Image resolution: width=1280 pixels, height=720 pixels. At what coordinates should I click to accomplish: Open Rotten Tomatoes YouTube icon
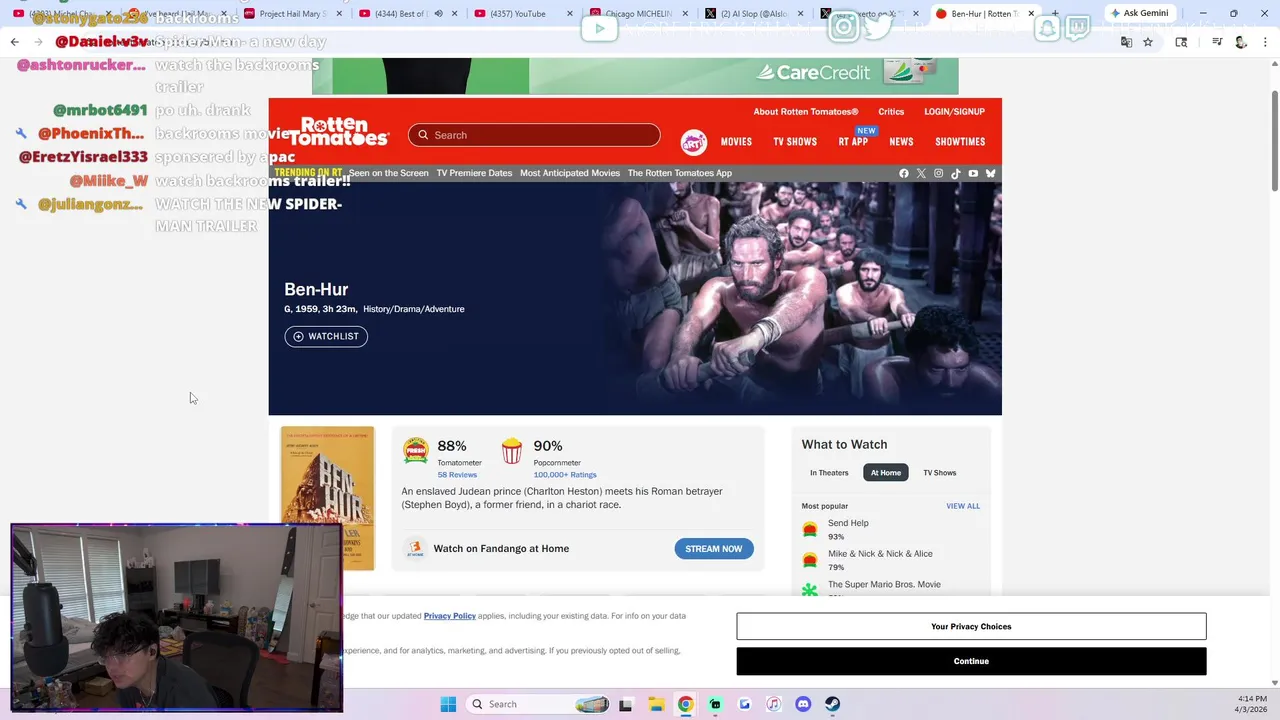[x=973, y=173]
